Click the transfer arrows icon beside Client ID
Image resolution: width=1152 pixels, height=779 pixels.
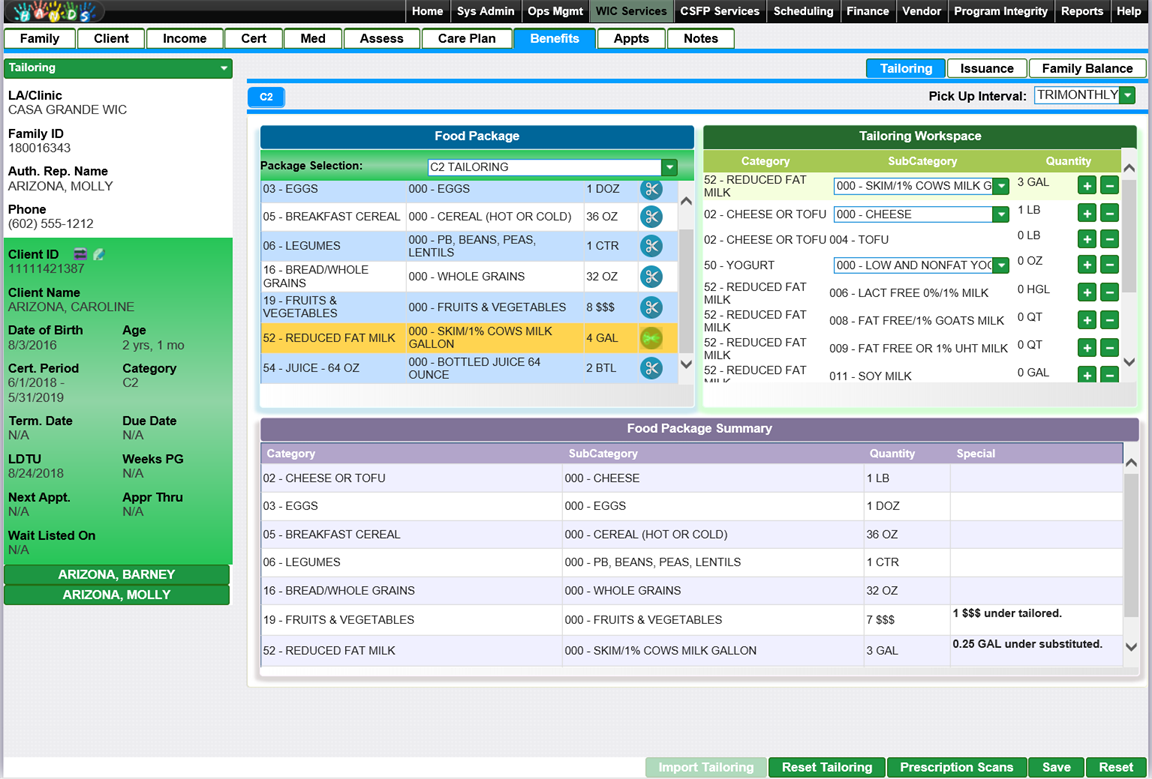80,255
